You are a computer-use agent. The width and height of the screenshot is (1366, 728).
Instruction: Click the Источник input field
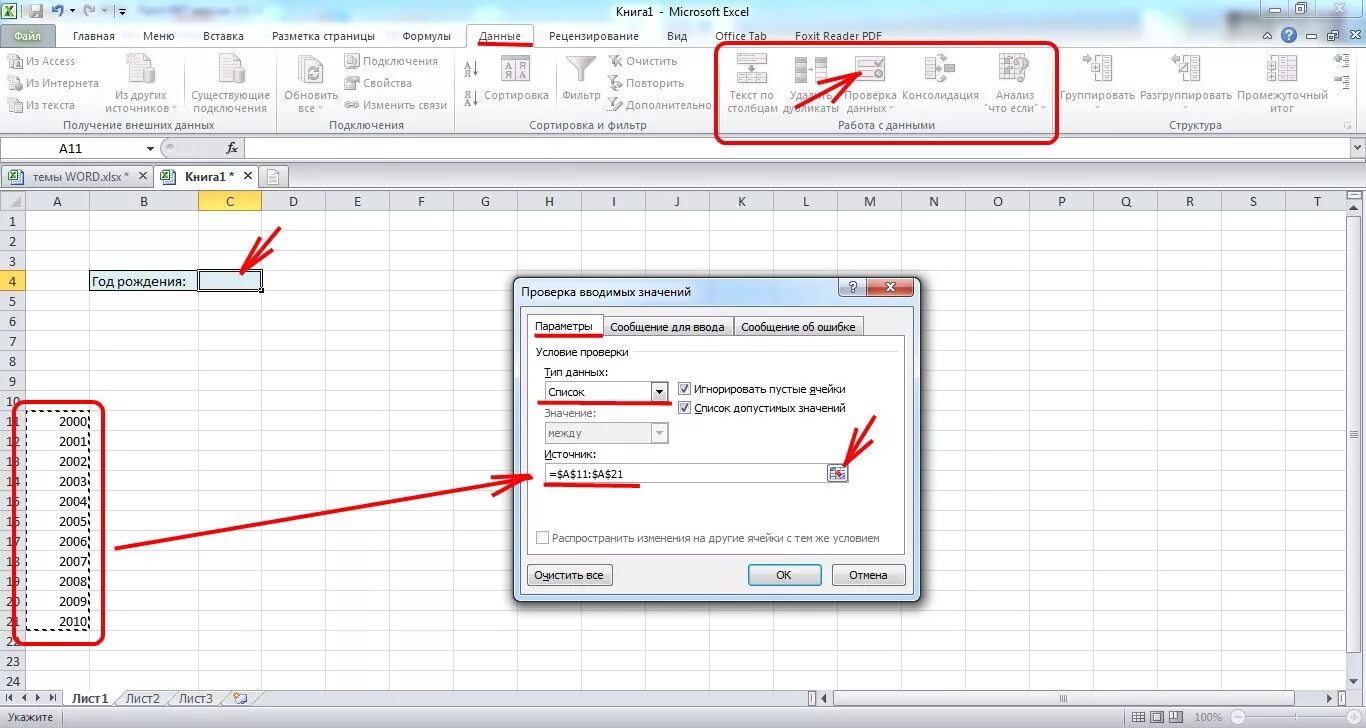tap(685, 473)
